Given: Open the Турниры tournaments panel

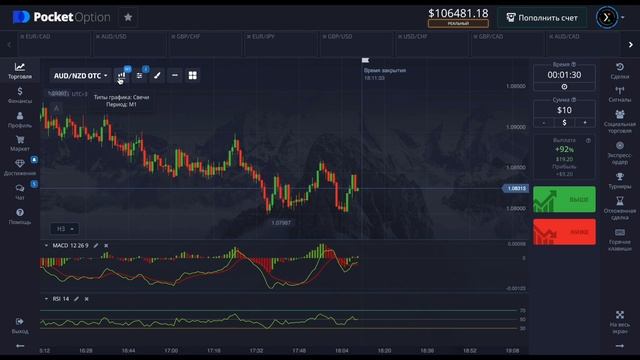Looking at the screenshot, I should click(x=620, y=181).
